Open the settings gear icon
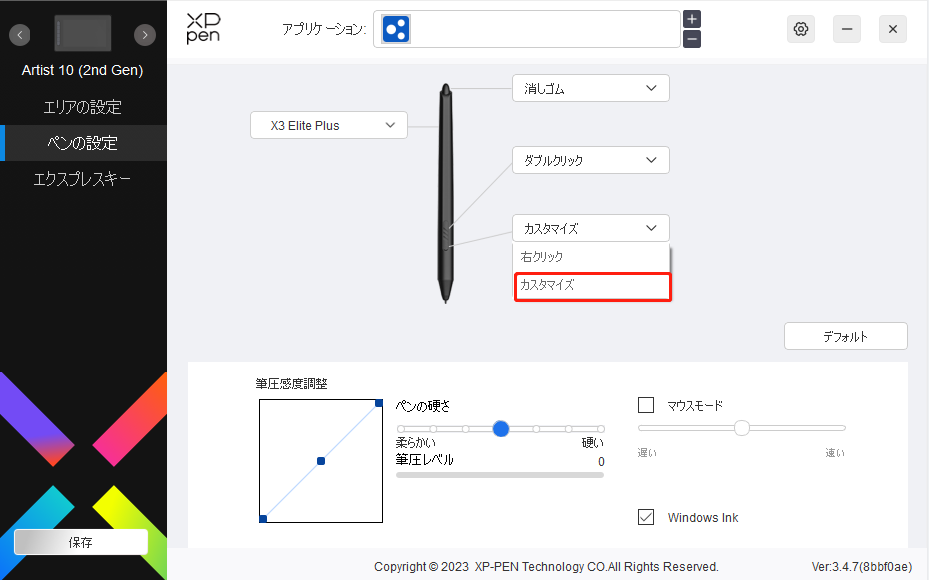The height and width of the screenshot is (580, 929). [800, 29]
